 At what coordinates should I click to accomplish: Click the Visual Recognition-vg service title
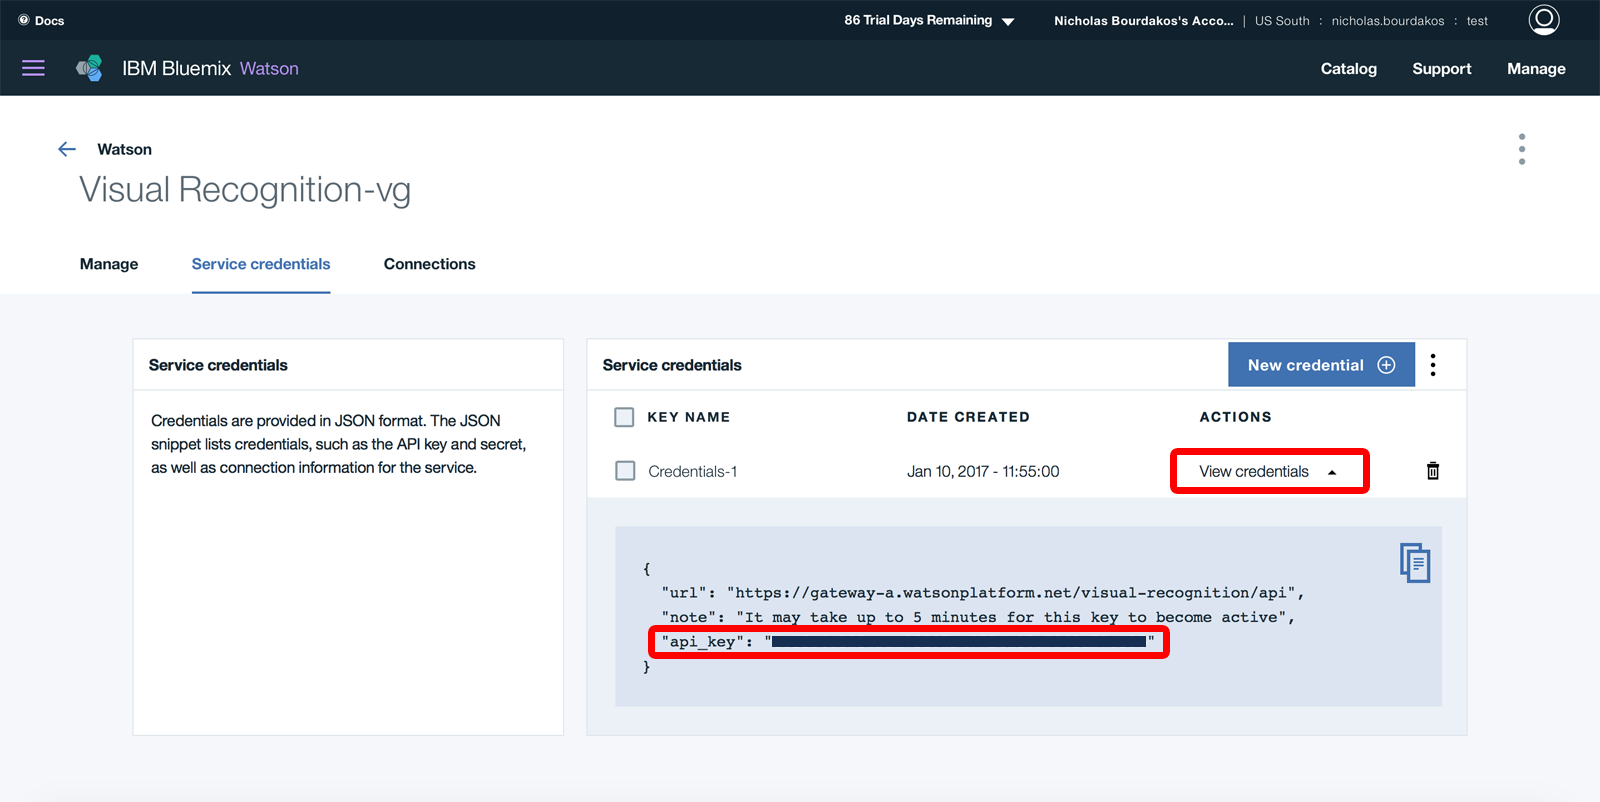pyautogui.click(x=245, y=190)
